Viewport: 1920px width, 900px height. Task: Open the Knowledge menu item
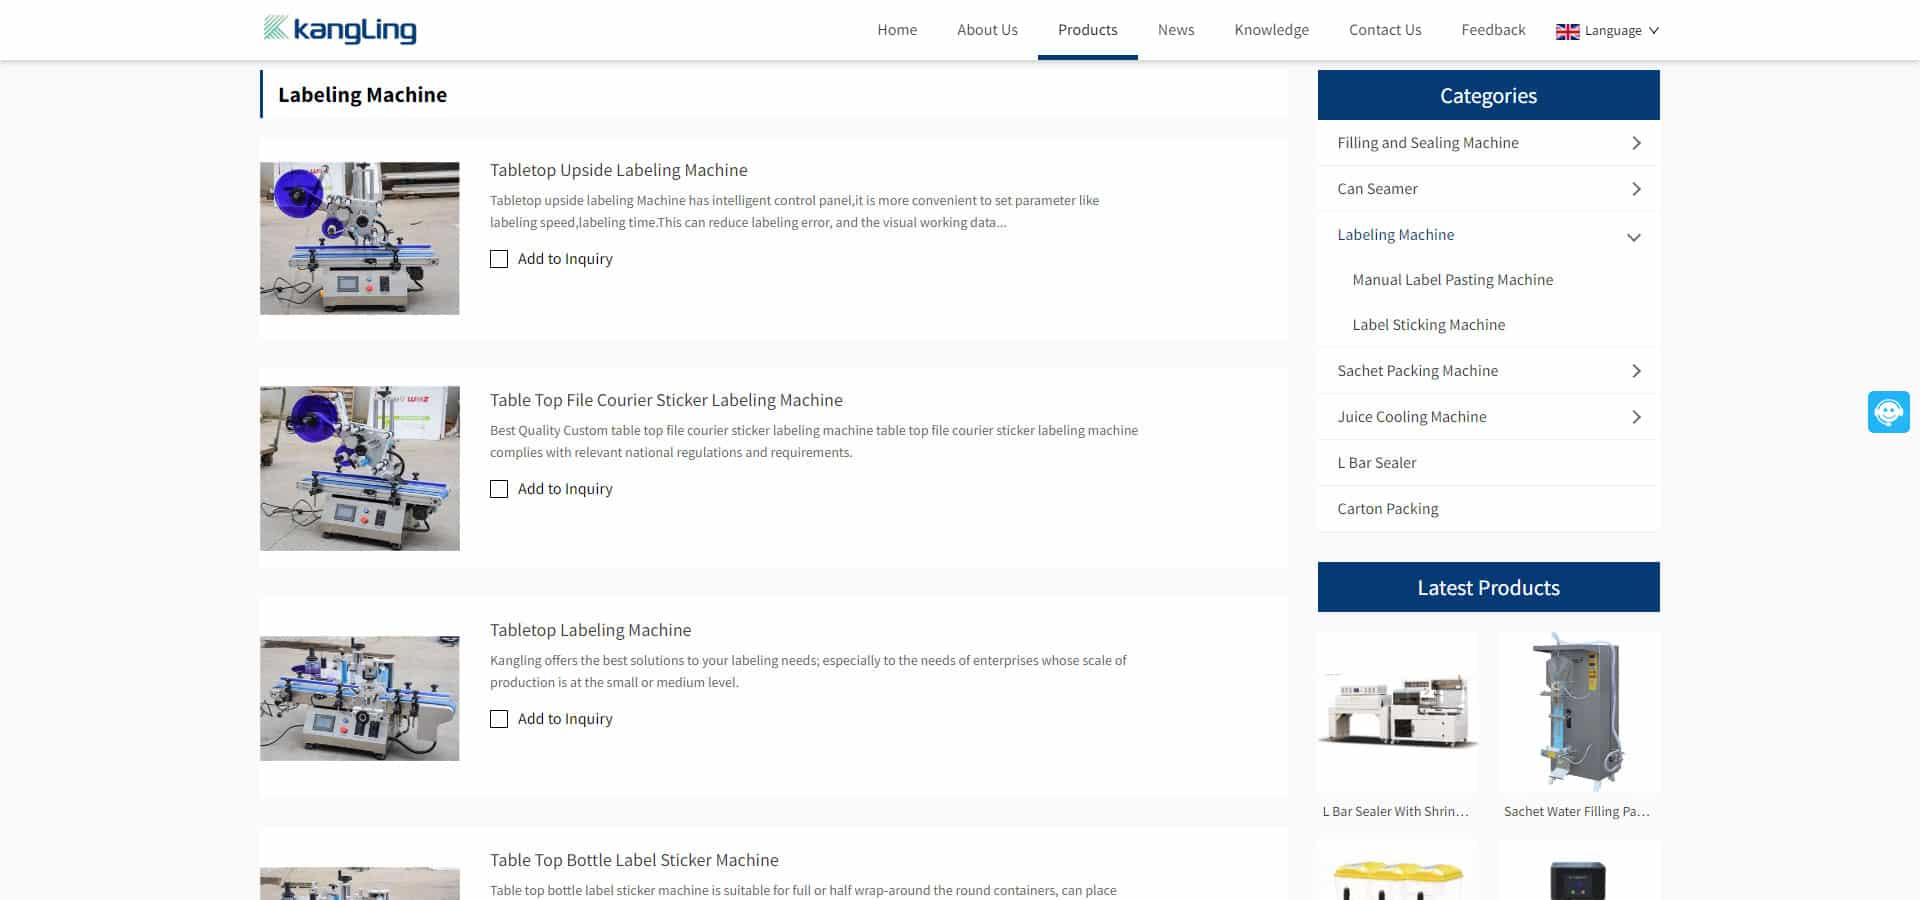(x=1271, y=30)
